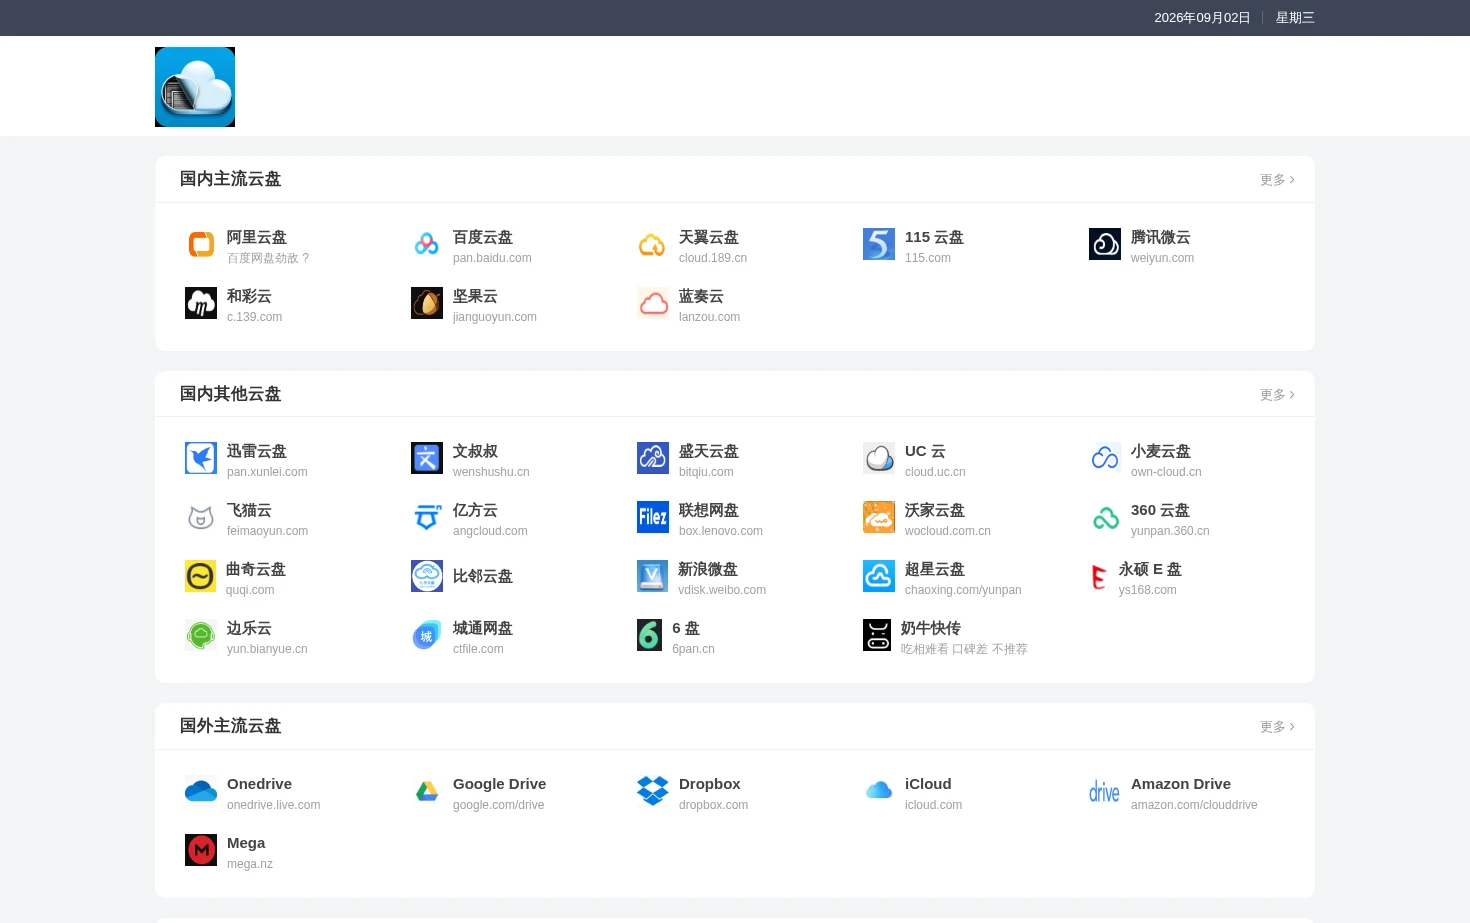Click the 国外主流云盘 section heading

[230, 726]
